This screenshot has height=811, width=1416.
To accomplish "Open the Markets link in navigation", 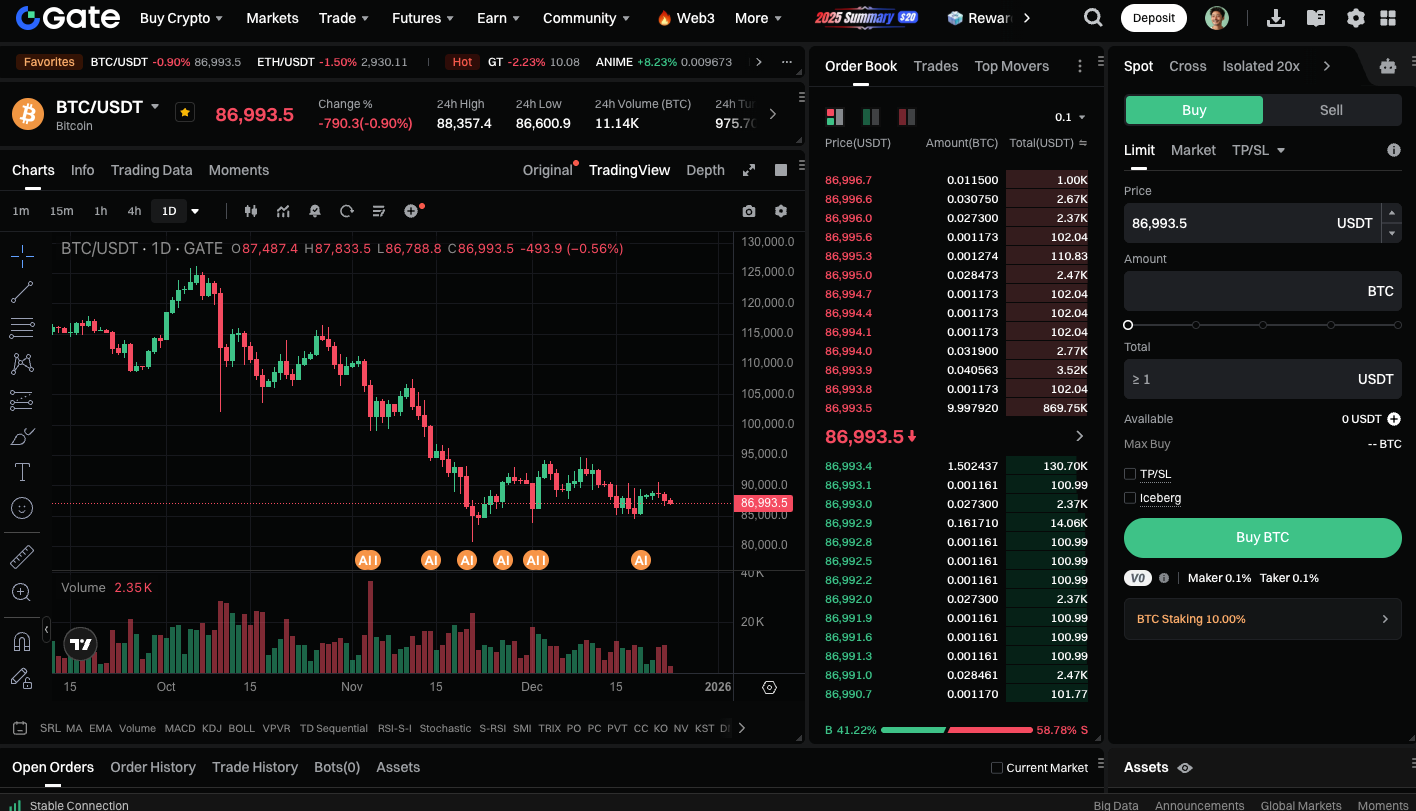I will point(272,18).
